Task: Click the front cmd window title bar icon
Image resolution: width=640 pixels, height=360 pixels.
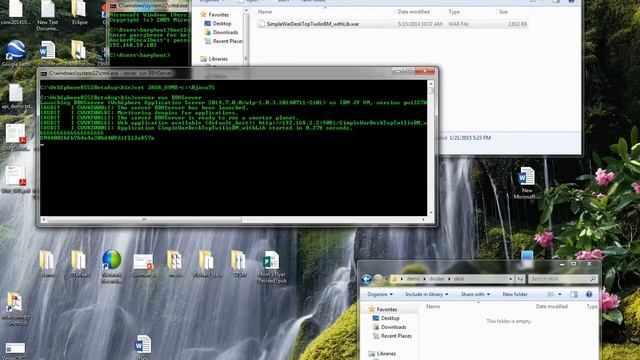Action: (44, 73)
